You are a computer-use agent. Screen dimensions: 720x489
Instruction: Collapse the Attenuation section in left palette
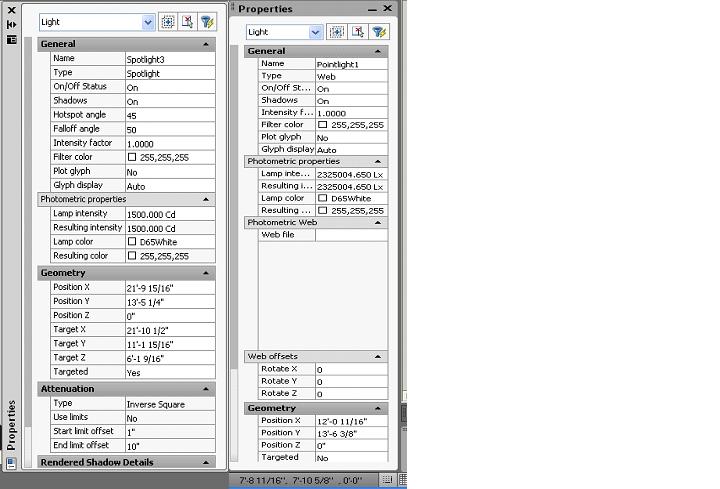coord(205,389)
